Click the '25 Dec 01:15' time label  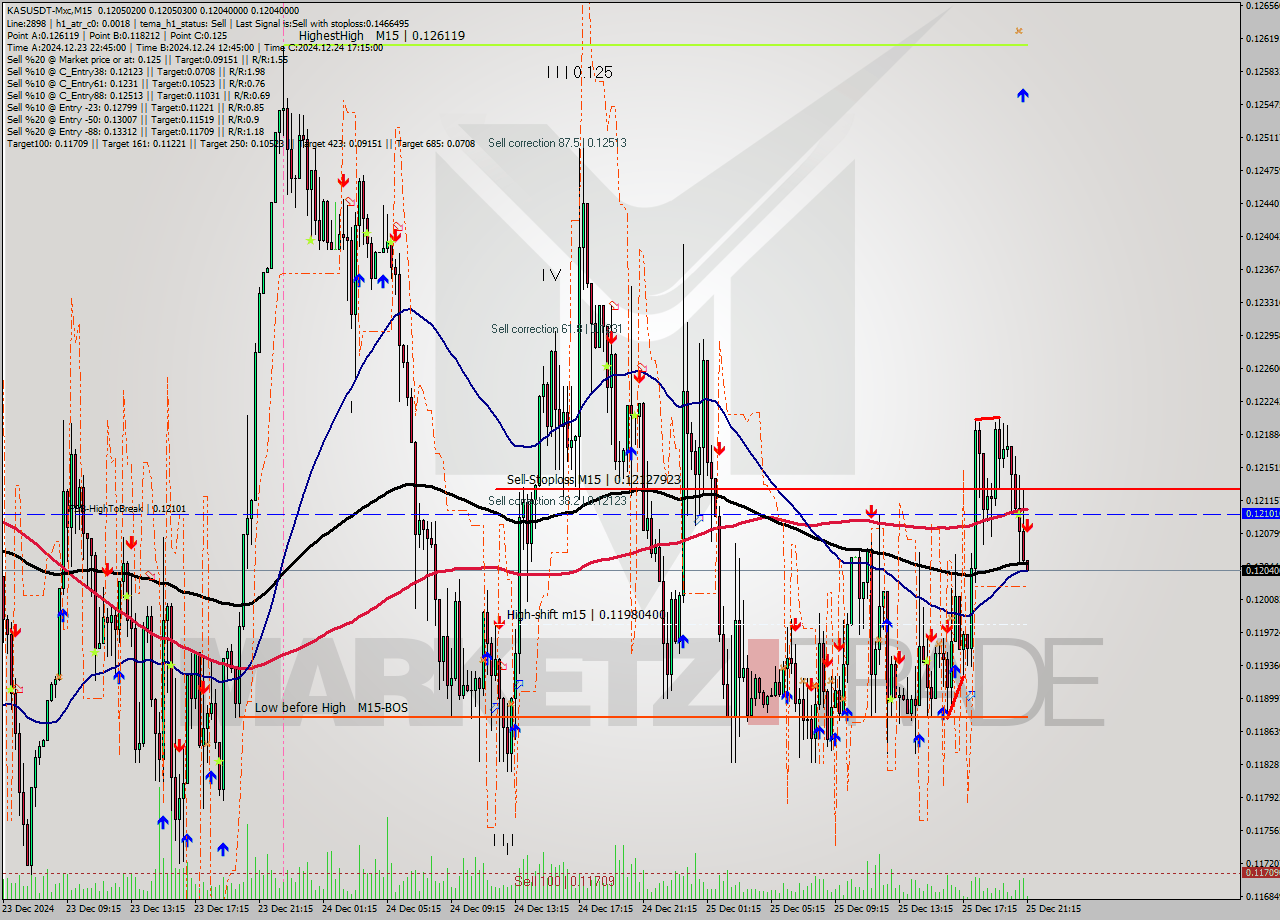pos(732,909)
